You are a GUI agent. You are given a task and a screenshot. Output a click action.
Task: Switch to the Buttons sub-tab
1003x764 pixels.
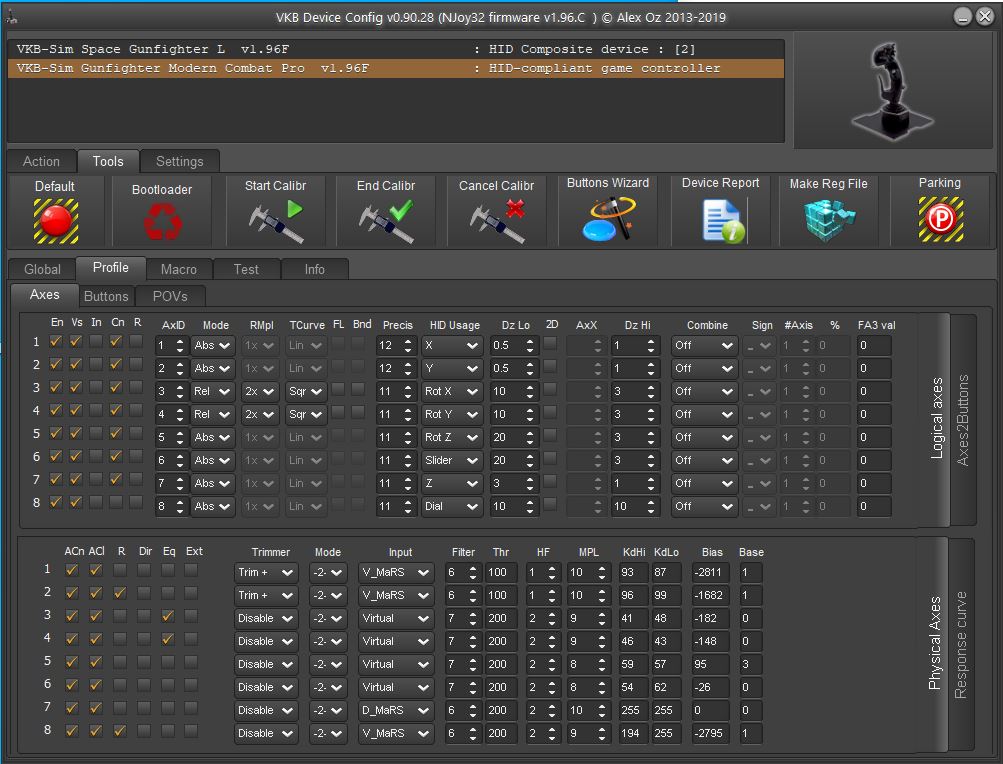click(106, 296)
